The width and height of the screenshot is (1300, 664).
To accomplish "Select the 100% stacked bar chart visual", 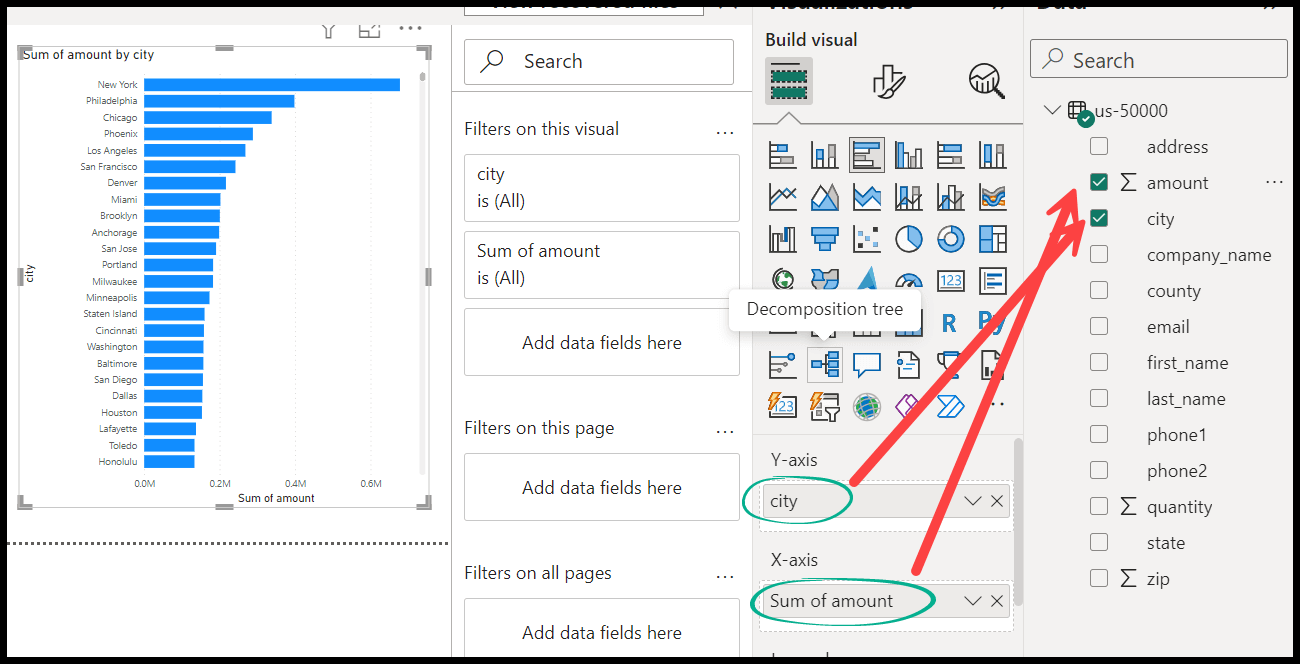I will point(951,155).
